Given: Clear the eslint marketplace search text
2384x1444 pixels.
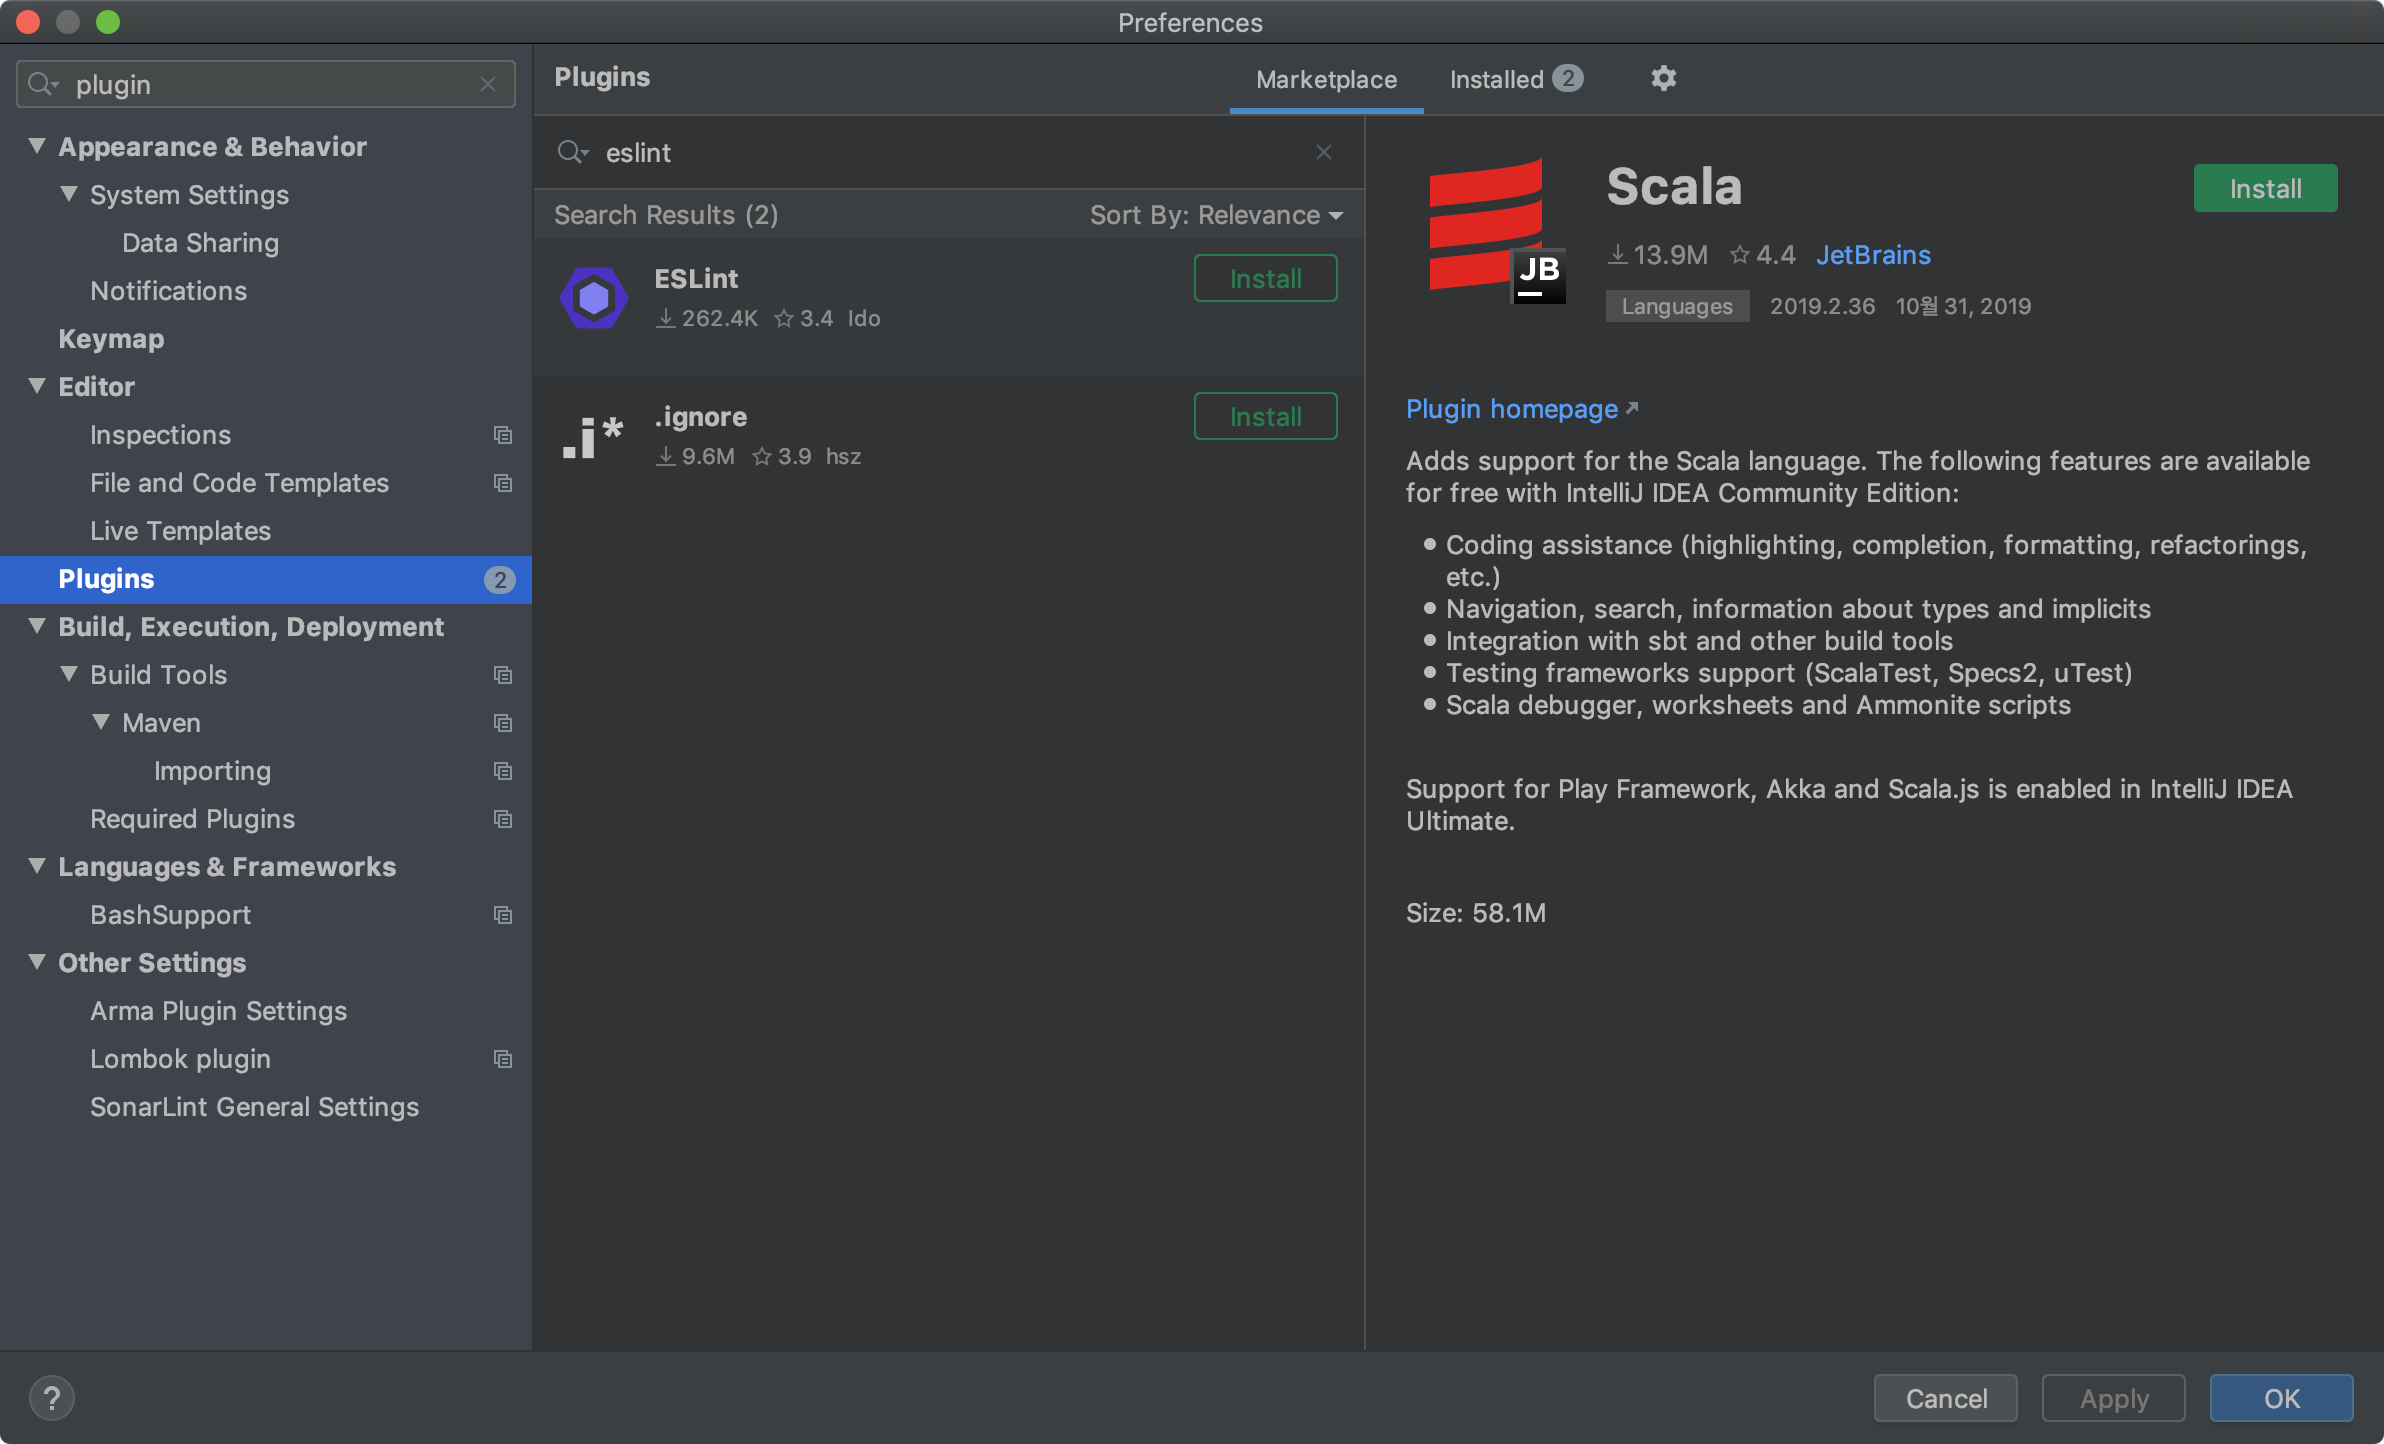Looking at the screenshot, I should tap(1323, 152).
